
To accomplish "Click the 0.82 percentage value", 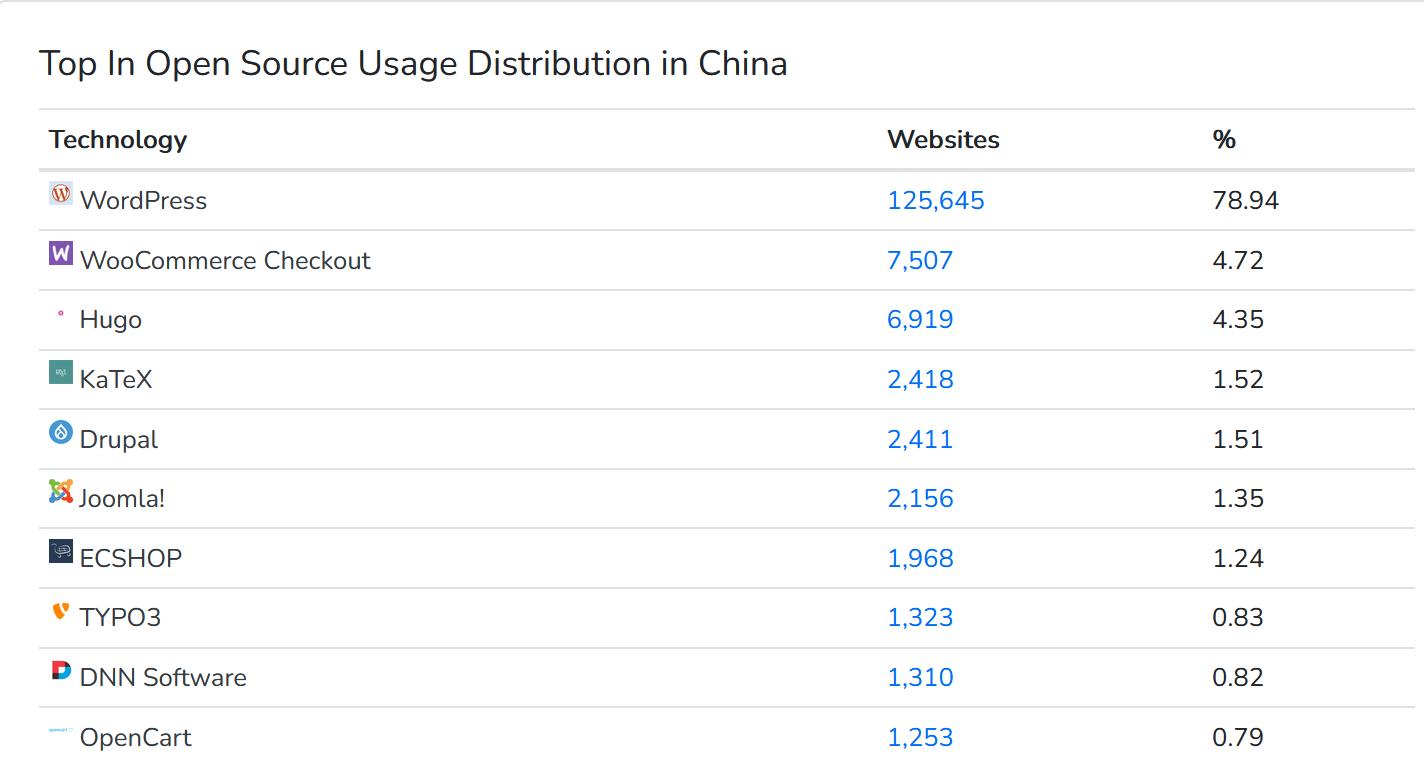I will pos(1238,677).
